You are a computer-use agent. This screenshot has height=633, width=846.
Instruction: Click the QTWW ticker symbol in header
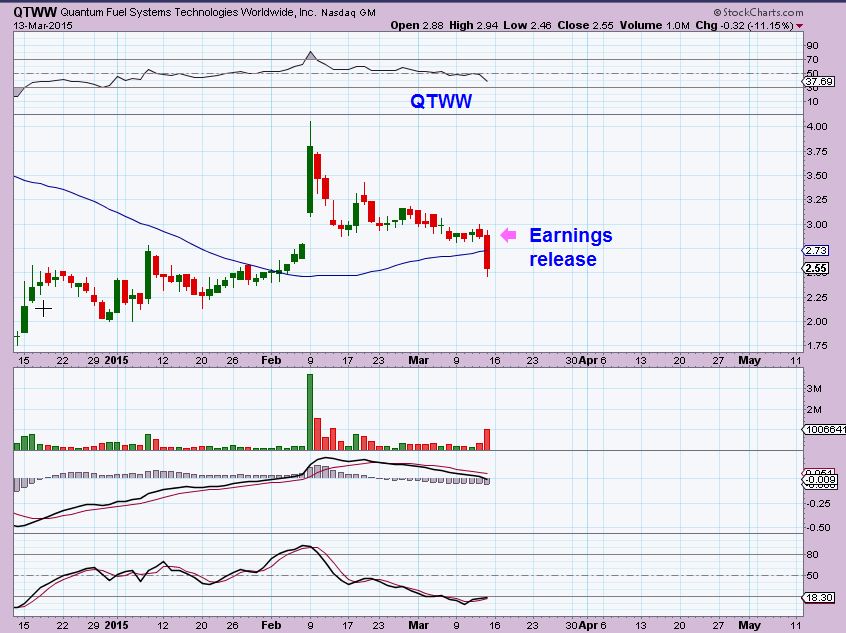[x=35, y=12]
